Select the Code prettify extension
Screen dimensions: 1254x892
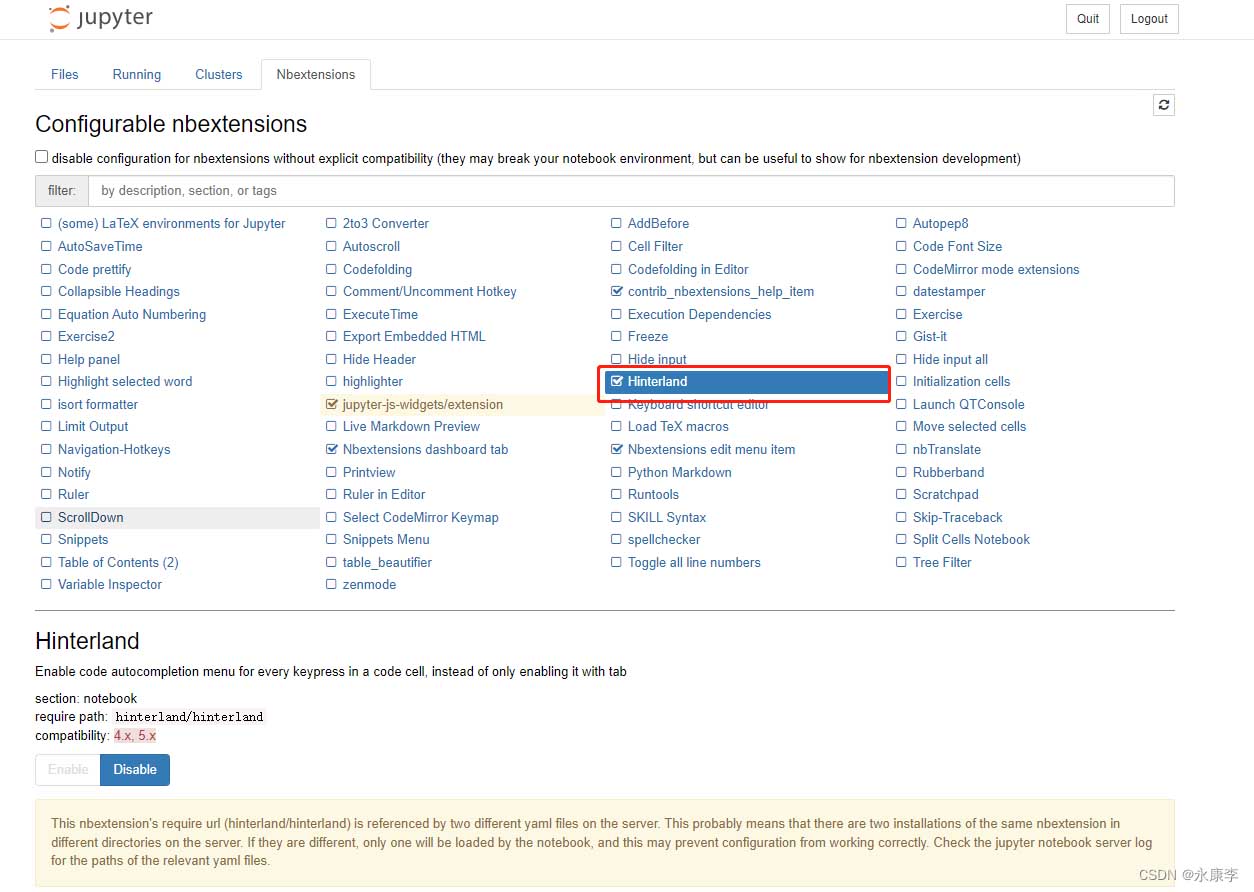coord(94,270)
